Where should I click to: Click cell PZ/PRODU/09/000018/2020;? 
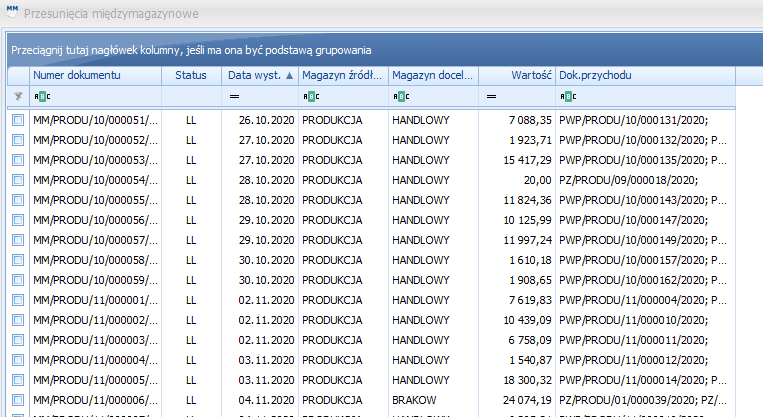point(645,180)
